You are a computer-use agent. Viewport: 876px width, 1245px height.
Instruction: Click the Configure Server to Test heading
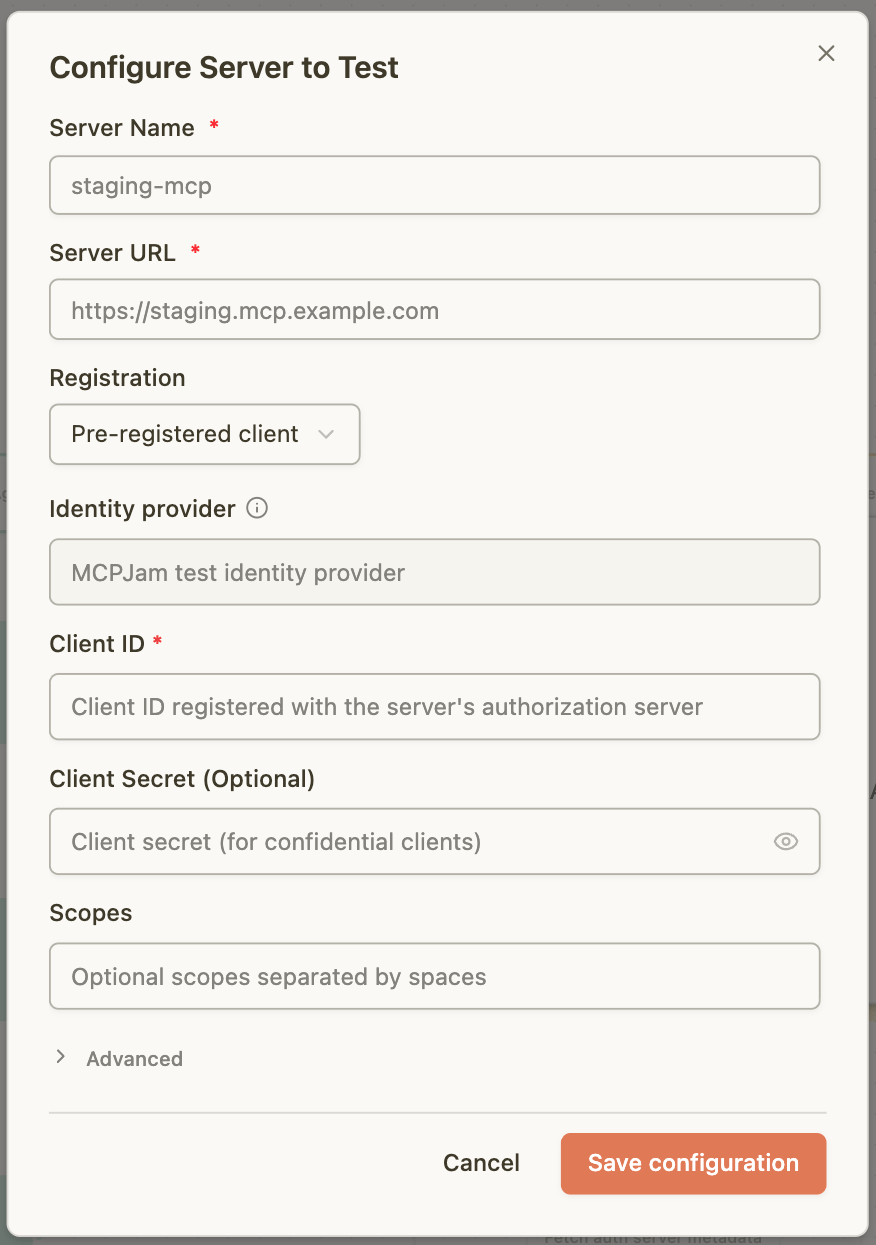click(224, 68)
